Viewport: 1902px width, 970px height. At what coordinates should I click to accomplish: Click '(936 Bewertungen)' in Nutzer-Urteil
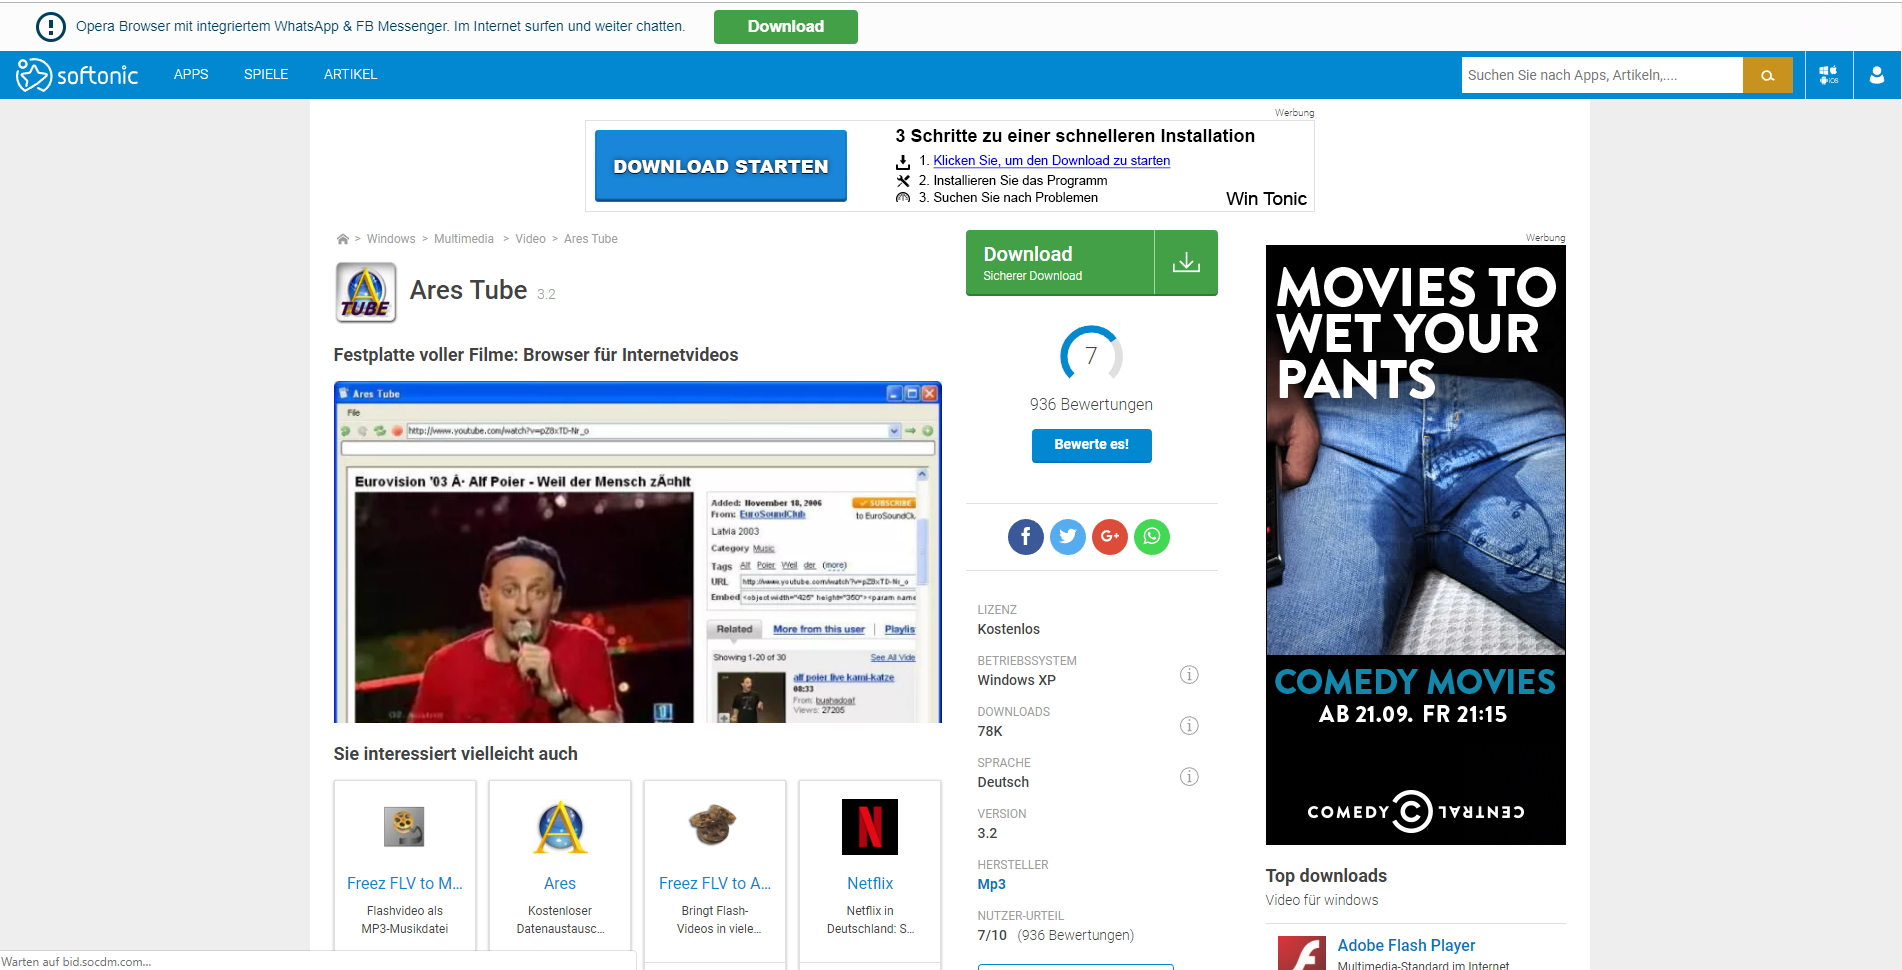coord(1076,936)
